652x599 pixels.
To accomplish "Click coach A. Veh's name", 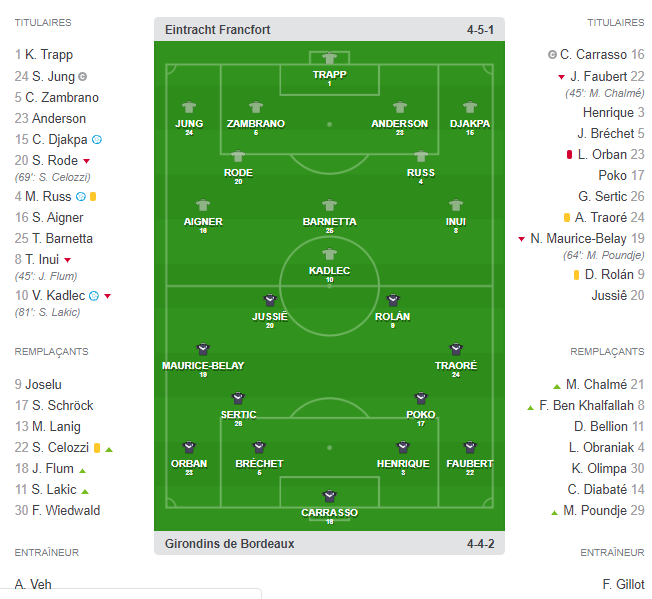I will point(34,584).
